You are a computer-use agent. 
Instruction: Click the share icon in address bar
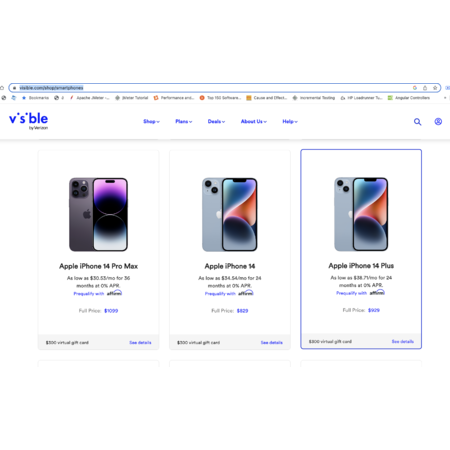click(x=425, y=88)
